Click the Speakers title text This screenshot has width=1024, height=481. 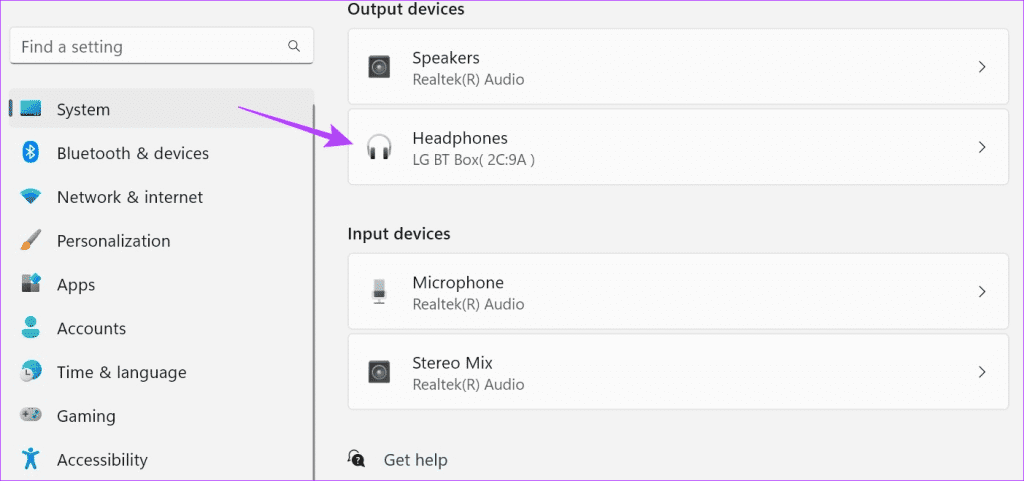(x=446, y=58)
